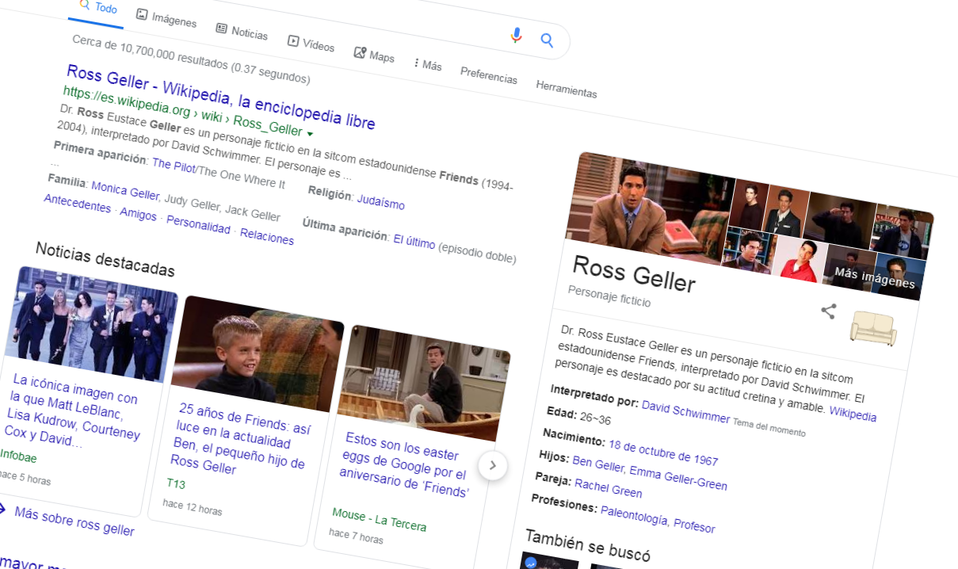
Task: Open Preferencias settings
Action: [489, 75]
